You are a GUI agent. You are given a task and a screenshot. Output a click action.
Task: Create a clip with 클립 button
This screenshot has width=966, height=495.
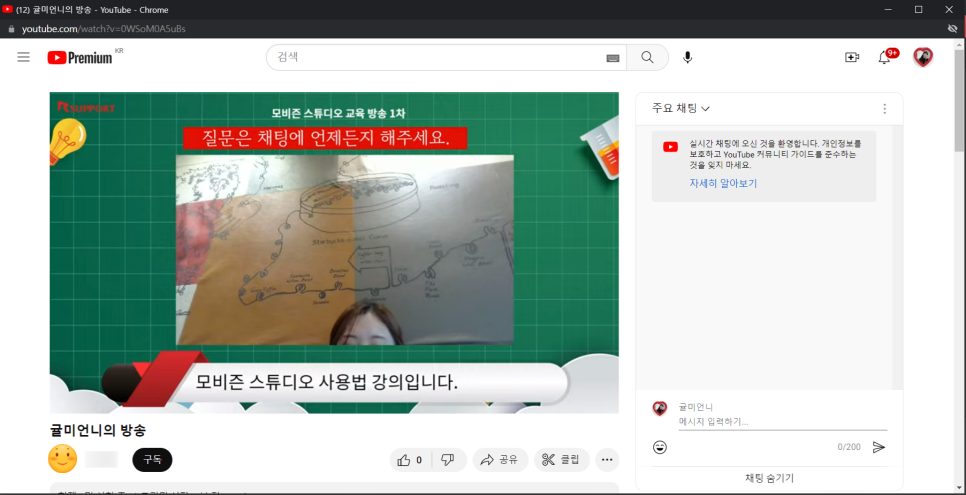click(x=561, y=460)
